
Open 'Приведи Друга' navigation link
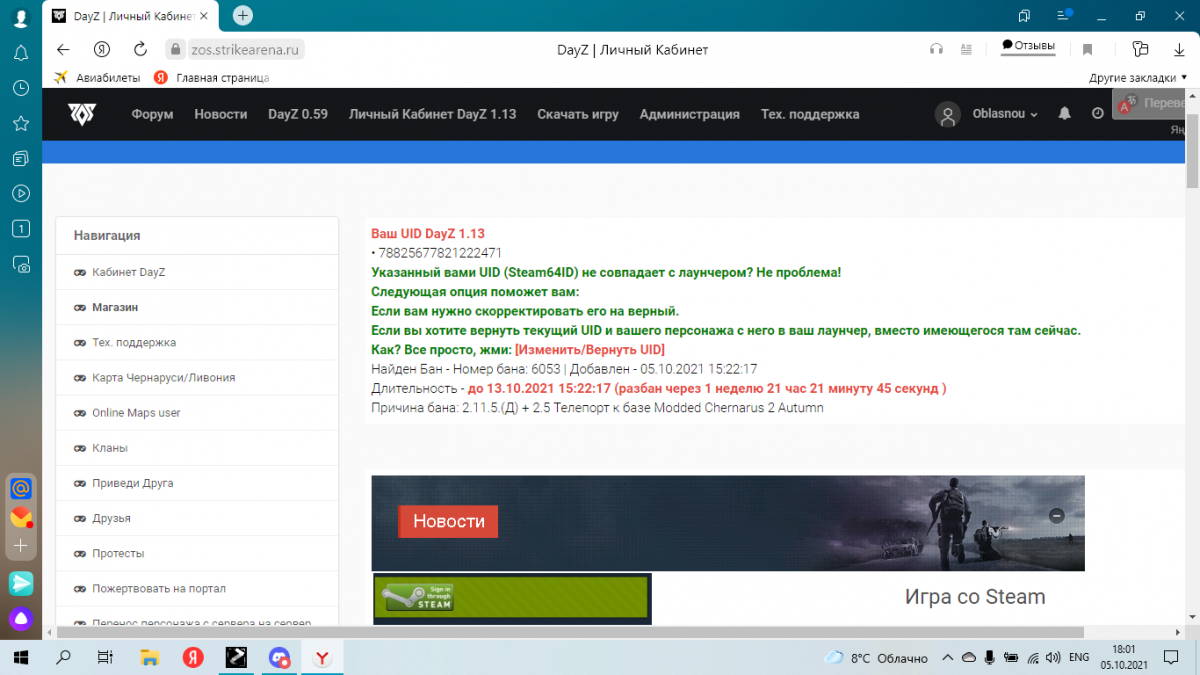pyautogui.click(x=197, y=483)
